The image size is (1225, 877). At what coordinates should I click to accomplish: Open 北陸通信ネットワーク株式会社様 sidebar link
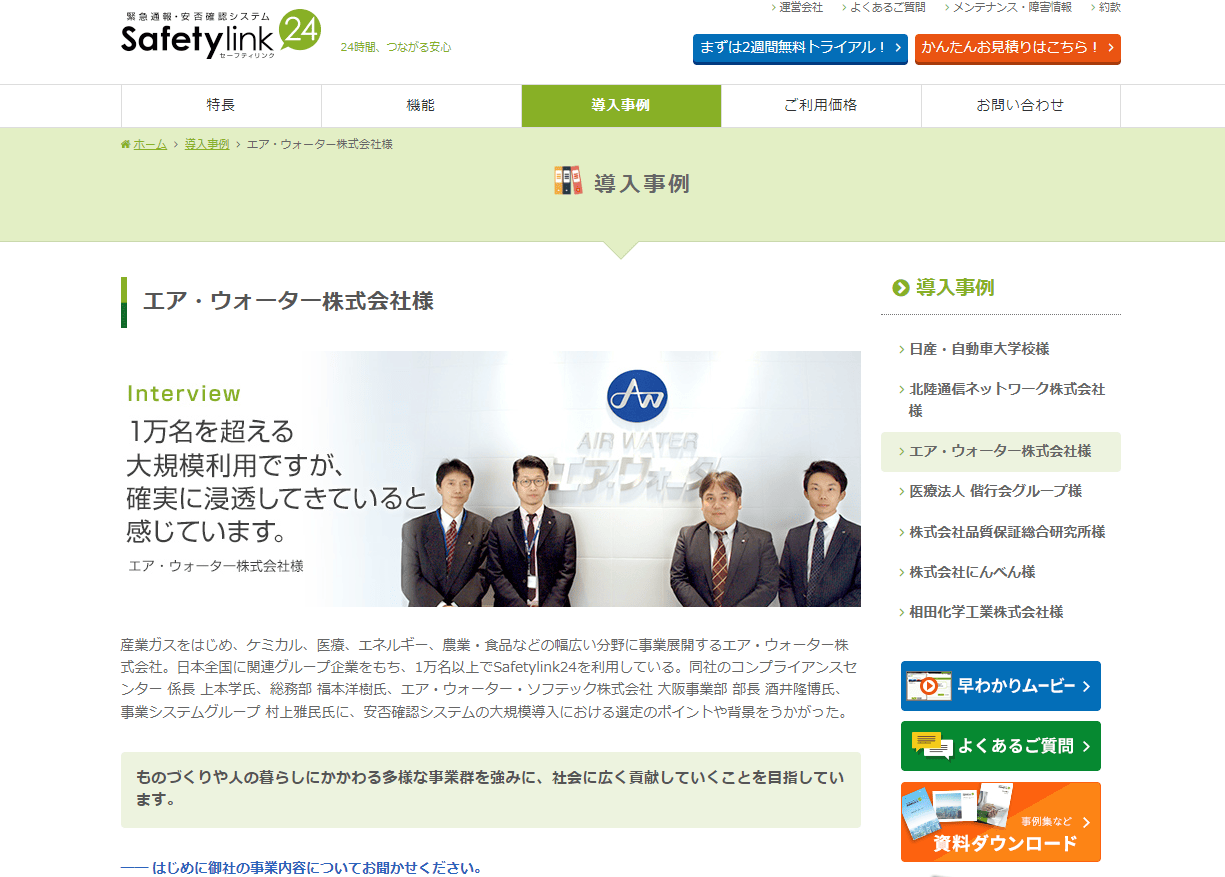1007,400
